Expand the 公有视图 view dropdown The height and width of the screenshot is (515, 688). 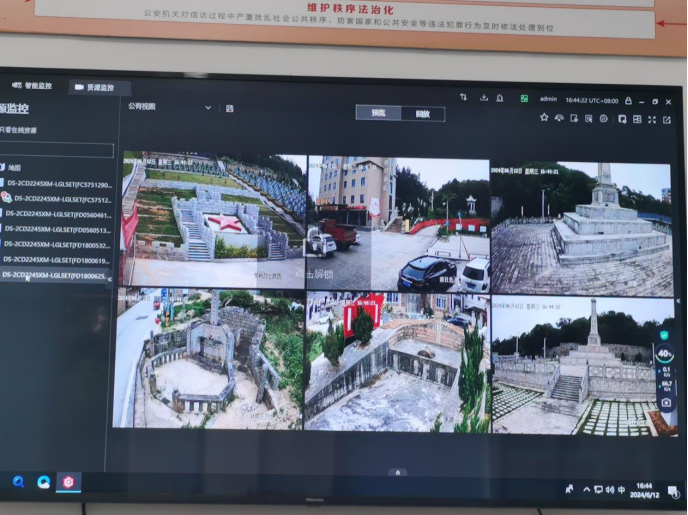[208, 107]
